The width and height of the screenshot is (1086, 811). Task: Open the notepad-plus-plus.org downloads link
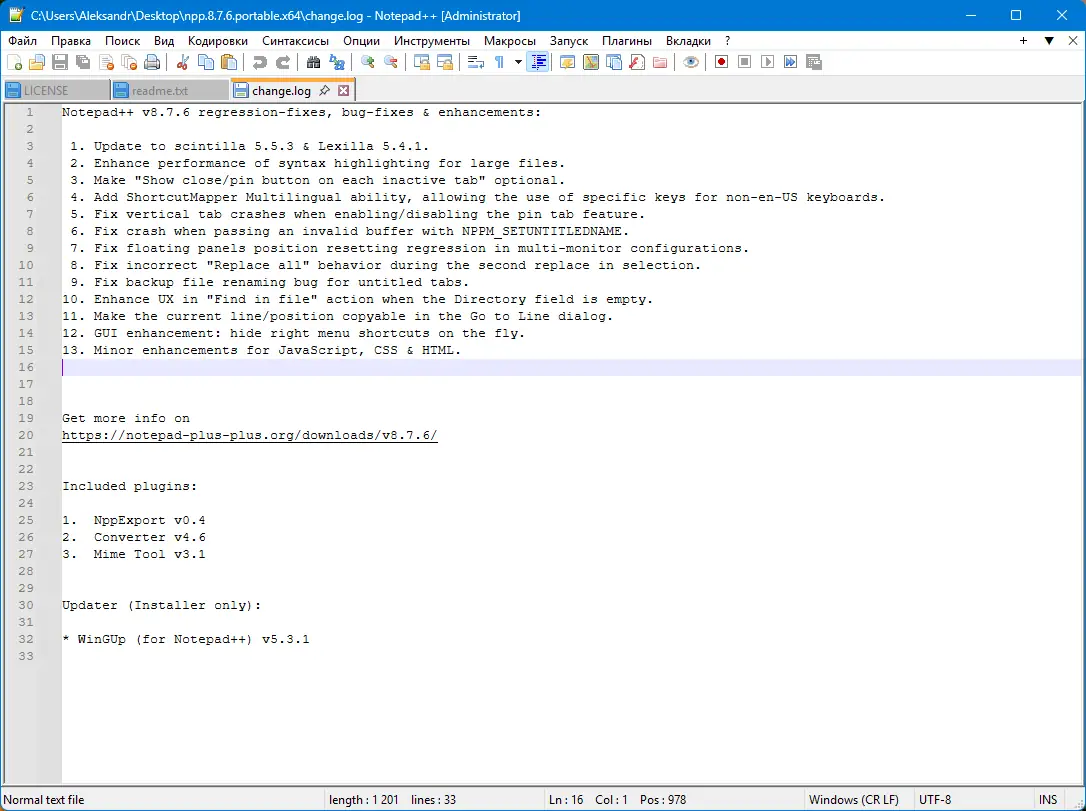click(x=250, y=436)
